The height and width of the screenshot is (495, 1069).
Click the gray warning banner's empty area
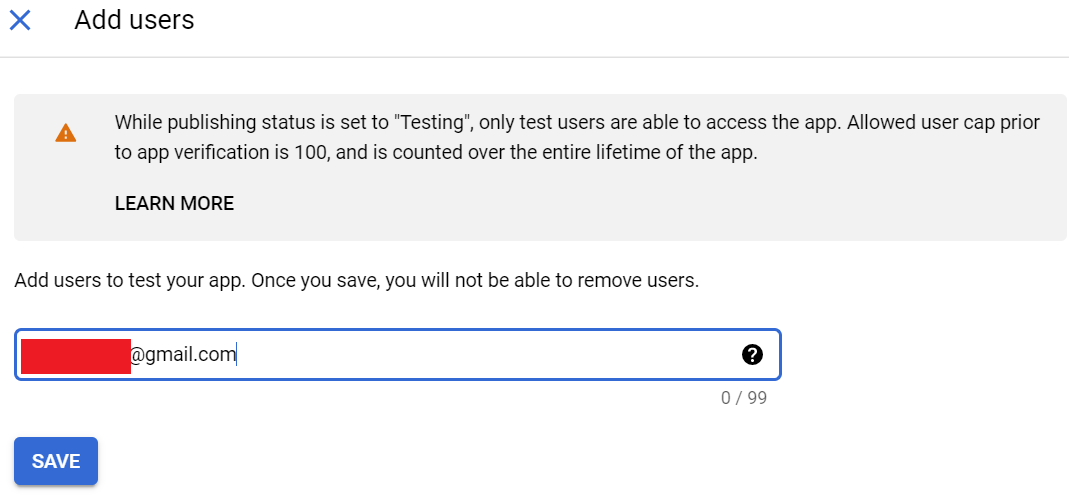click(x=700, y=205)
